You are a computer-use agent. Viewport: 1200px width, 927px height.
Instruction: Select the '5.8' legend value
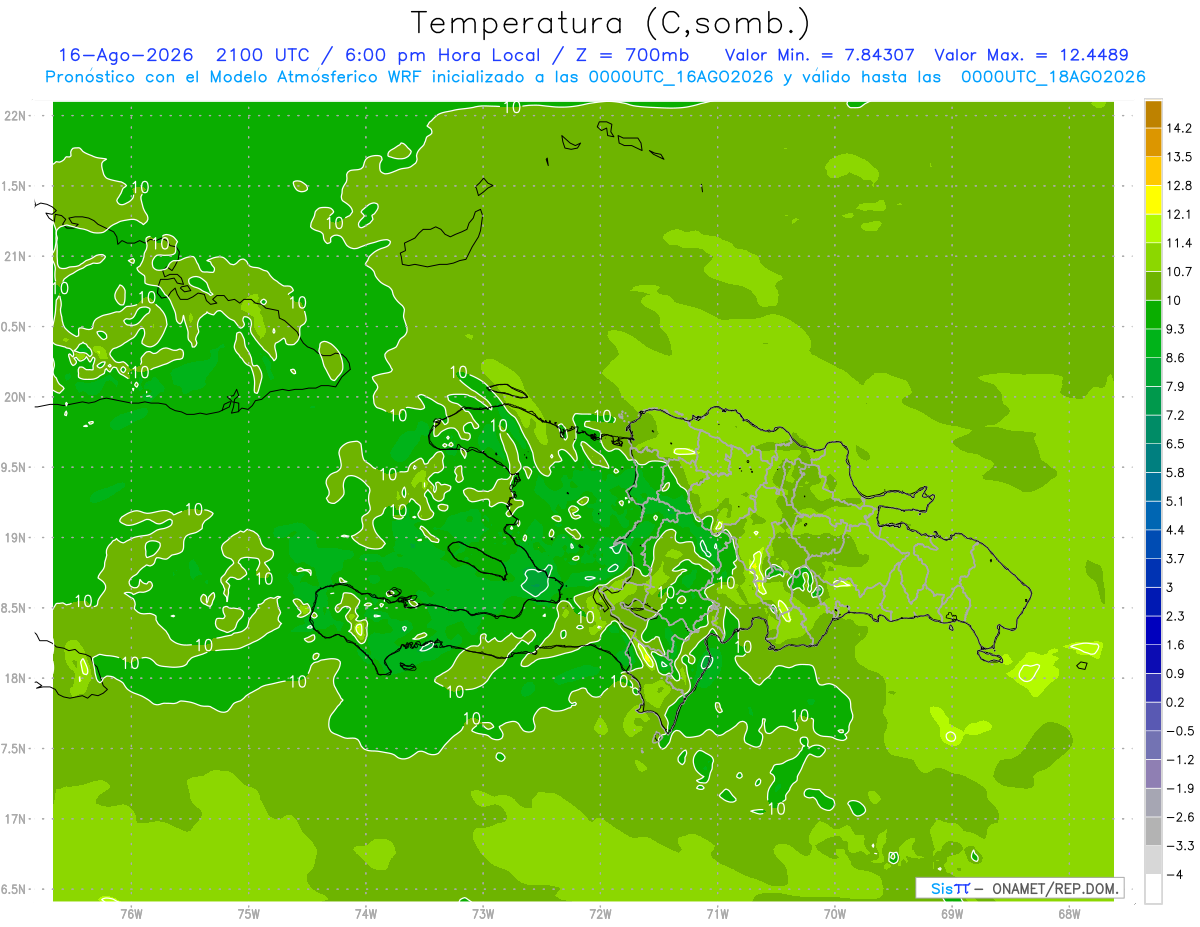(x=1177, y=472)
